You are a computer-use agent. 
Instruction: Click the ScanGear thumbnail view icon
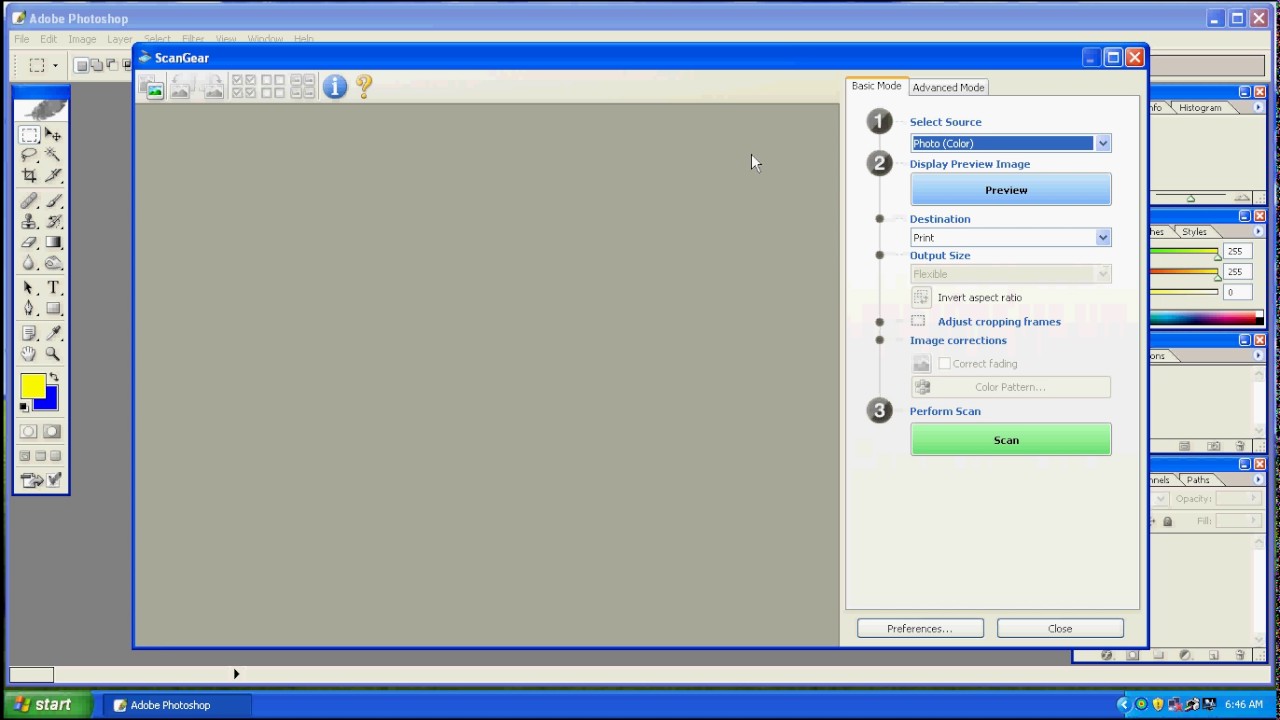click(153, 88)
